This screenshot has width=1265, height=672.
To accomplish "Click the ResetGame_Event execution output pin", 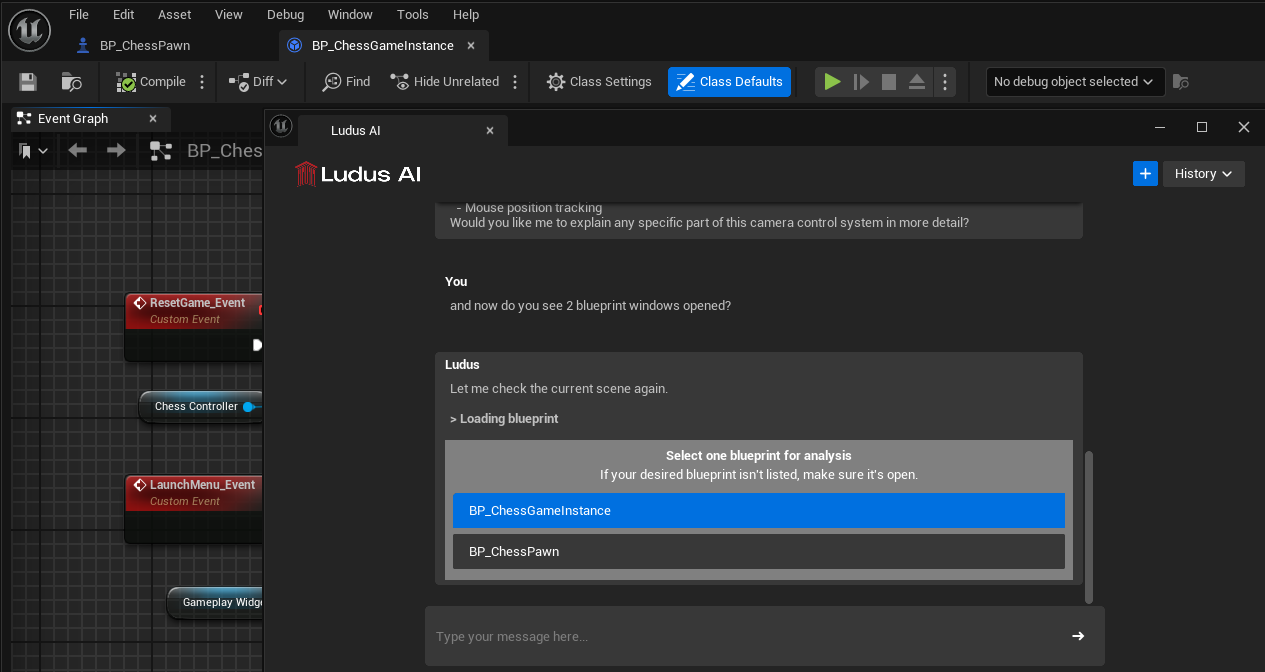I will (257, 345).
